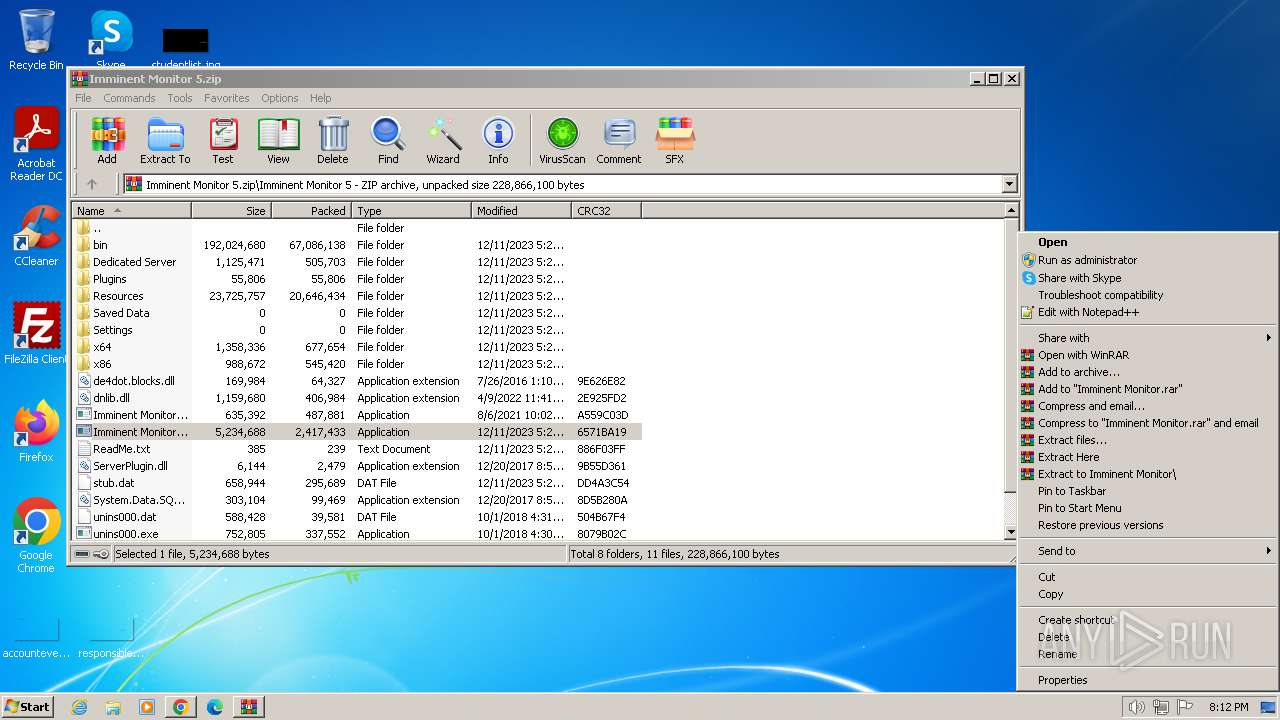Open Google Chrome desktop shortcut

coord(36,535)
